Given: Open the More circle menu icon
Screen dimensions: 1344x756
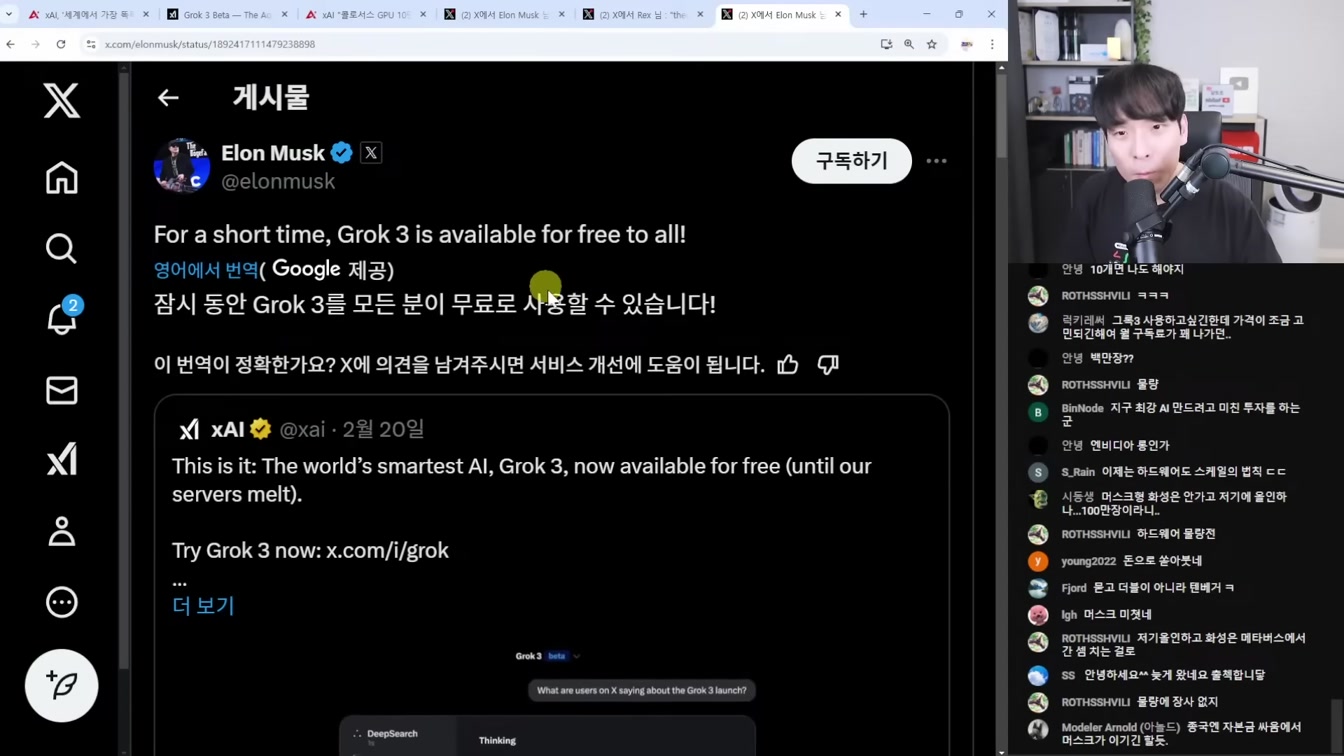Looking at the screenshot, I should [61, 602].
